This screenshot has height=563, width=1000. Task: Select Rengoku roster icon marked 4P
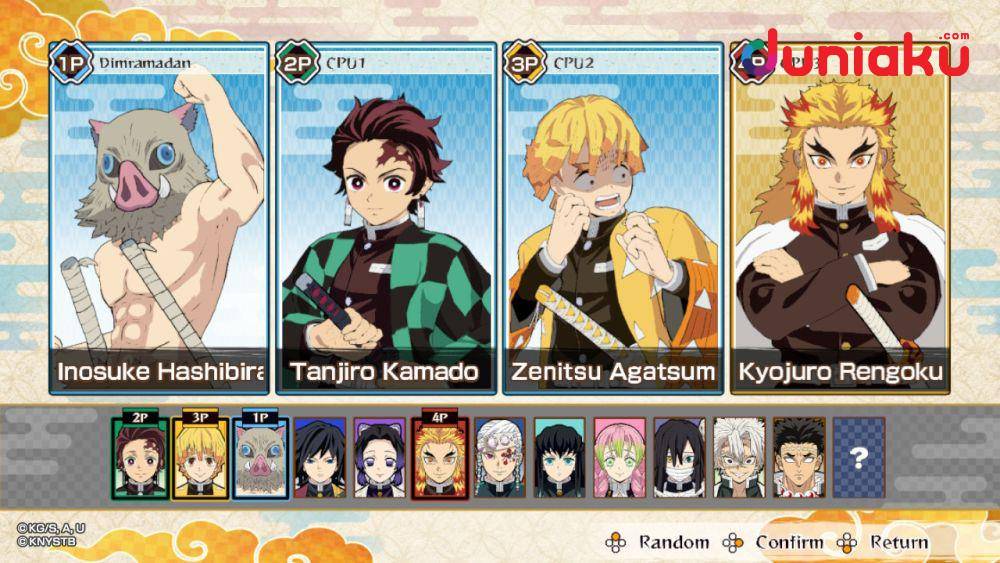(x=440, y=458)
